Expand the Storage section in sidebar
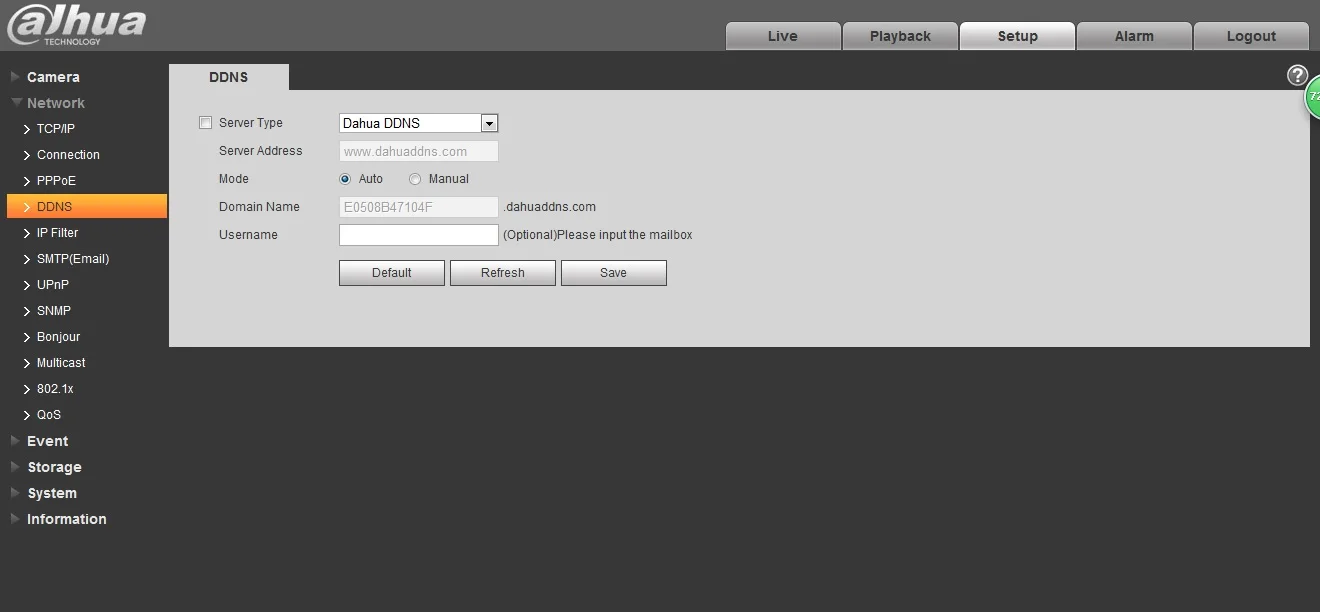1320x612 pixels. coord(54,467)
